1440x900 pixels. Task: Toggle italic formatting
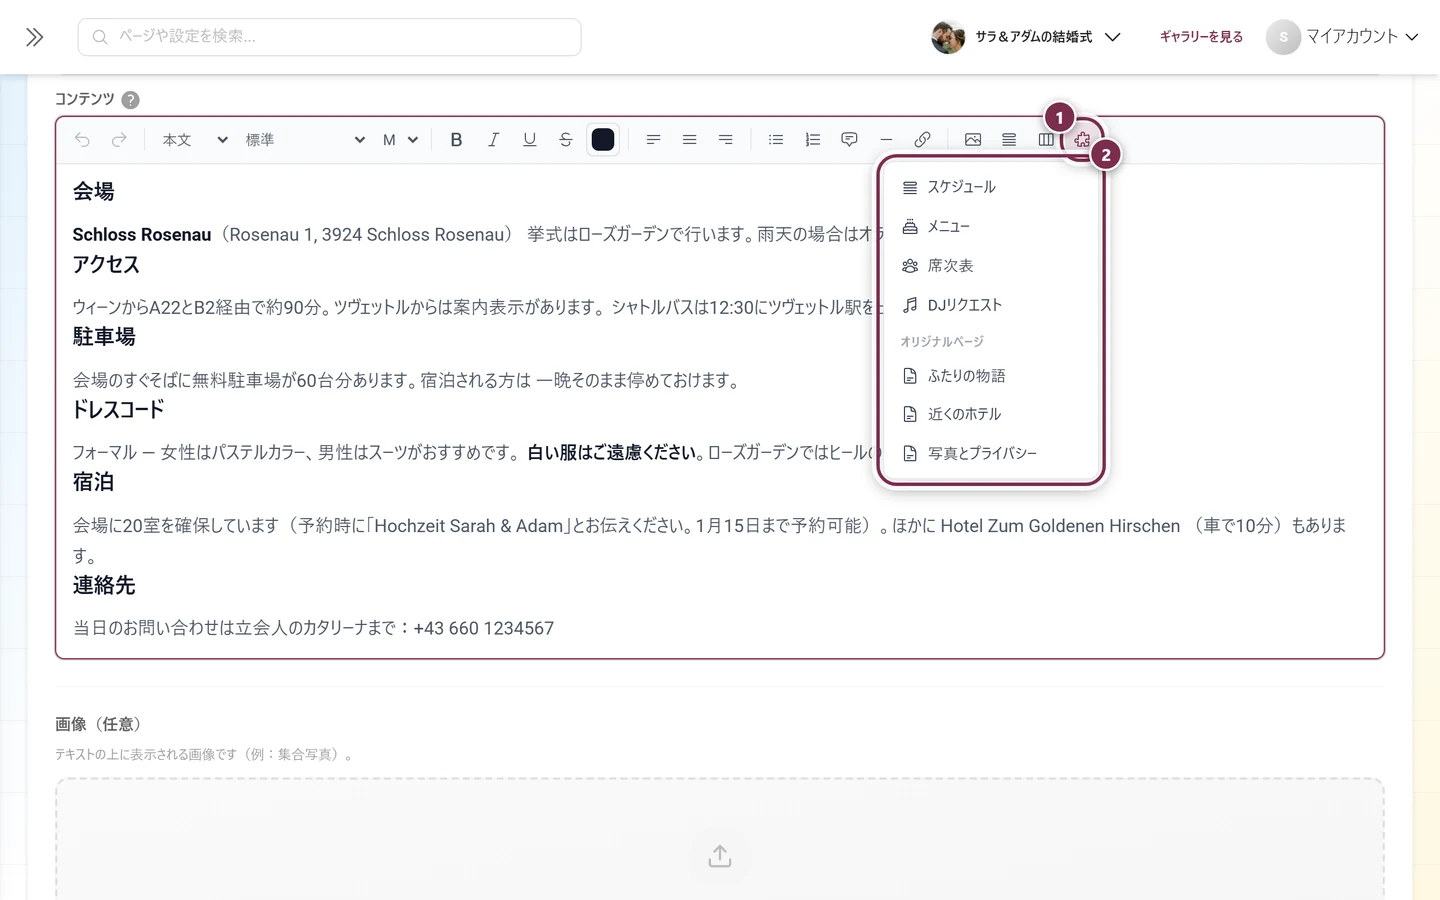493,140
